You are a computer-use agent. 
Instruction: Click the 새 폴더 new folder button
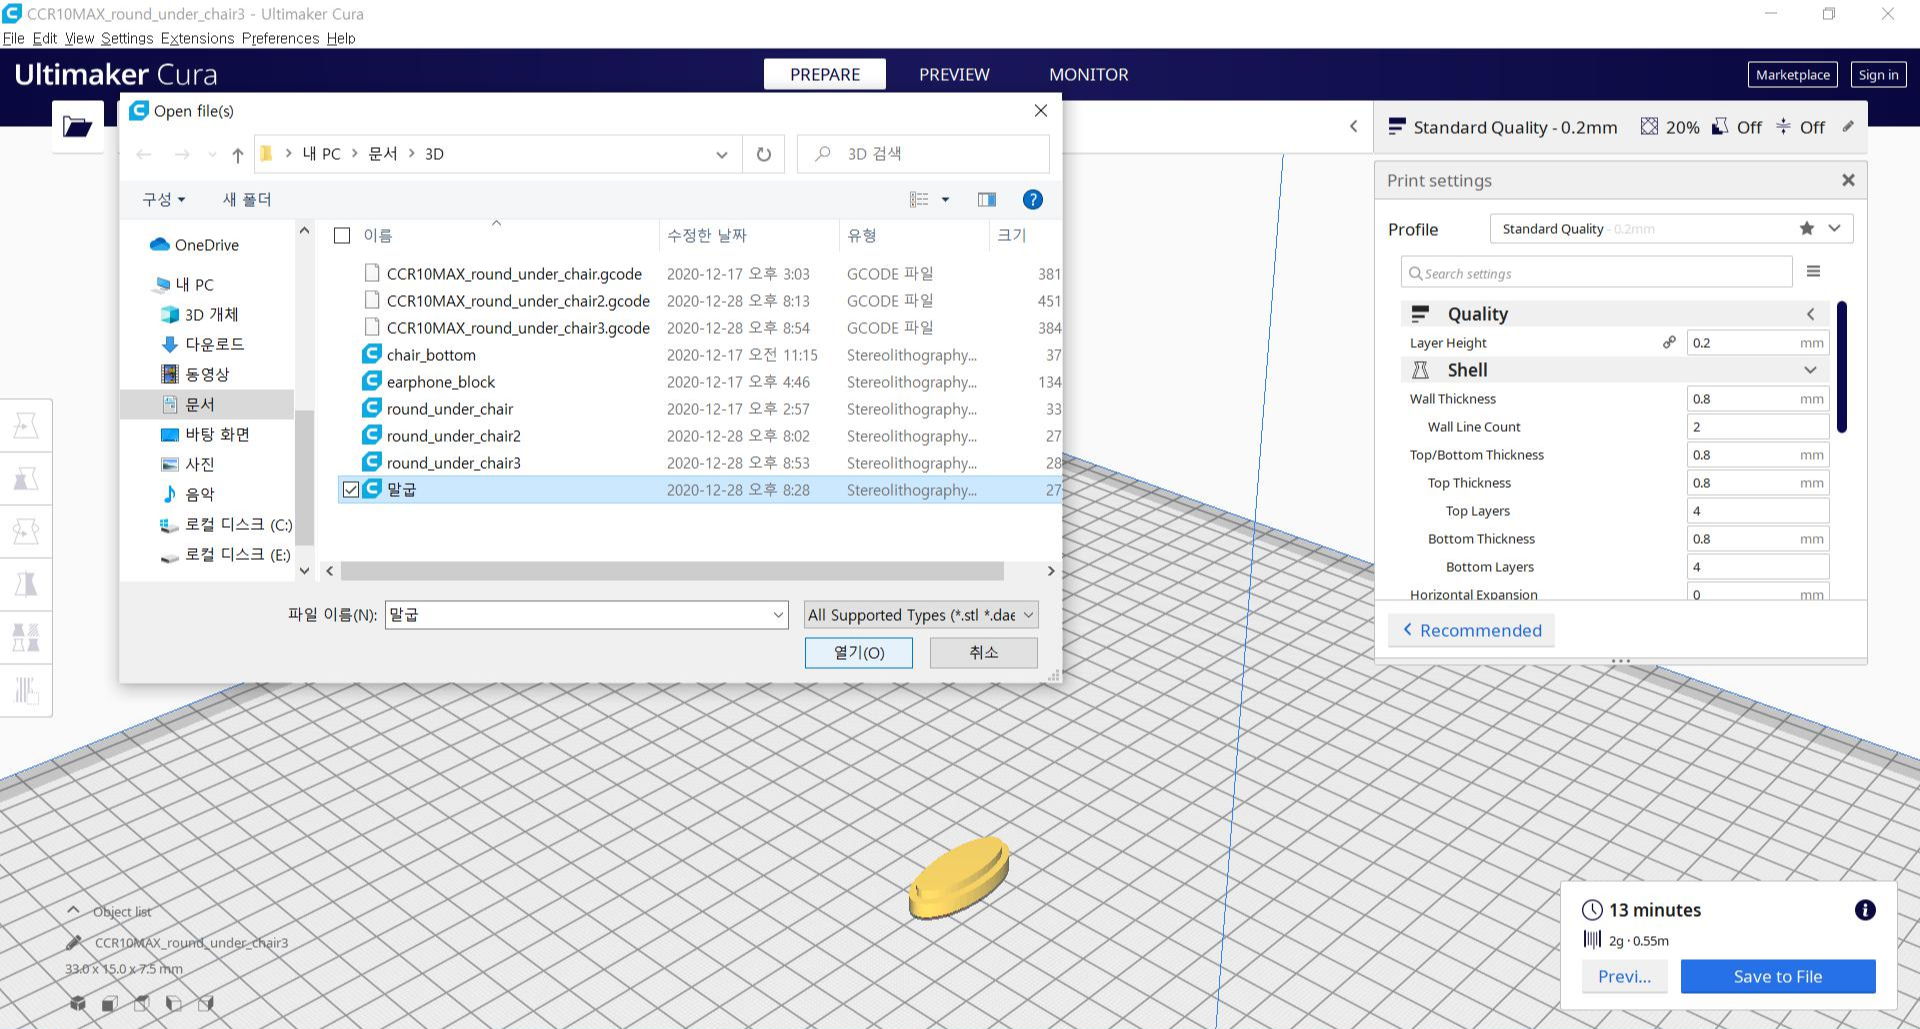(x=247, y=199)
